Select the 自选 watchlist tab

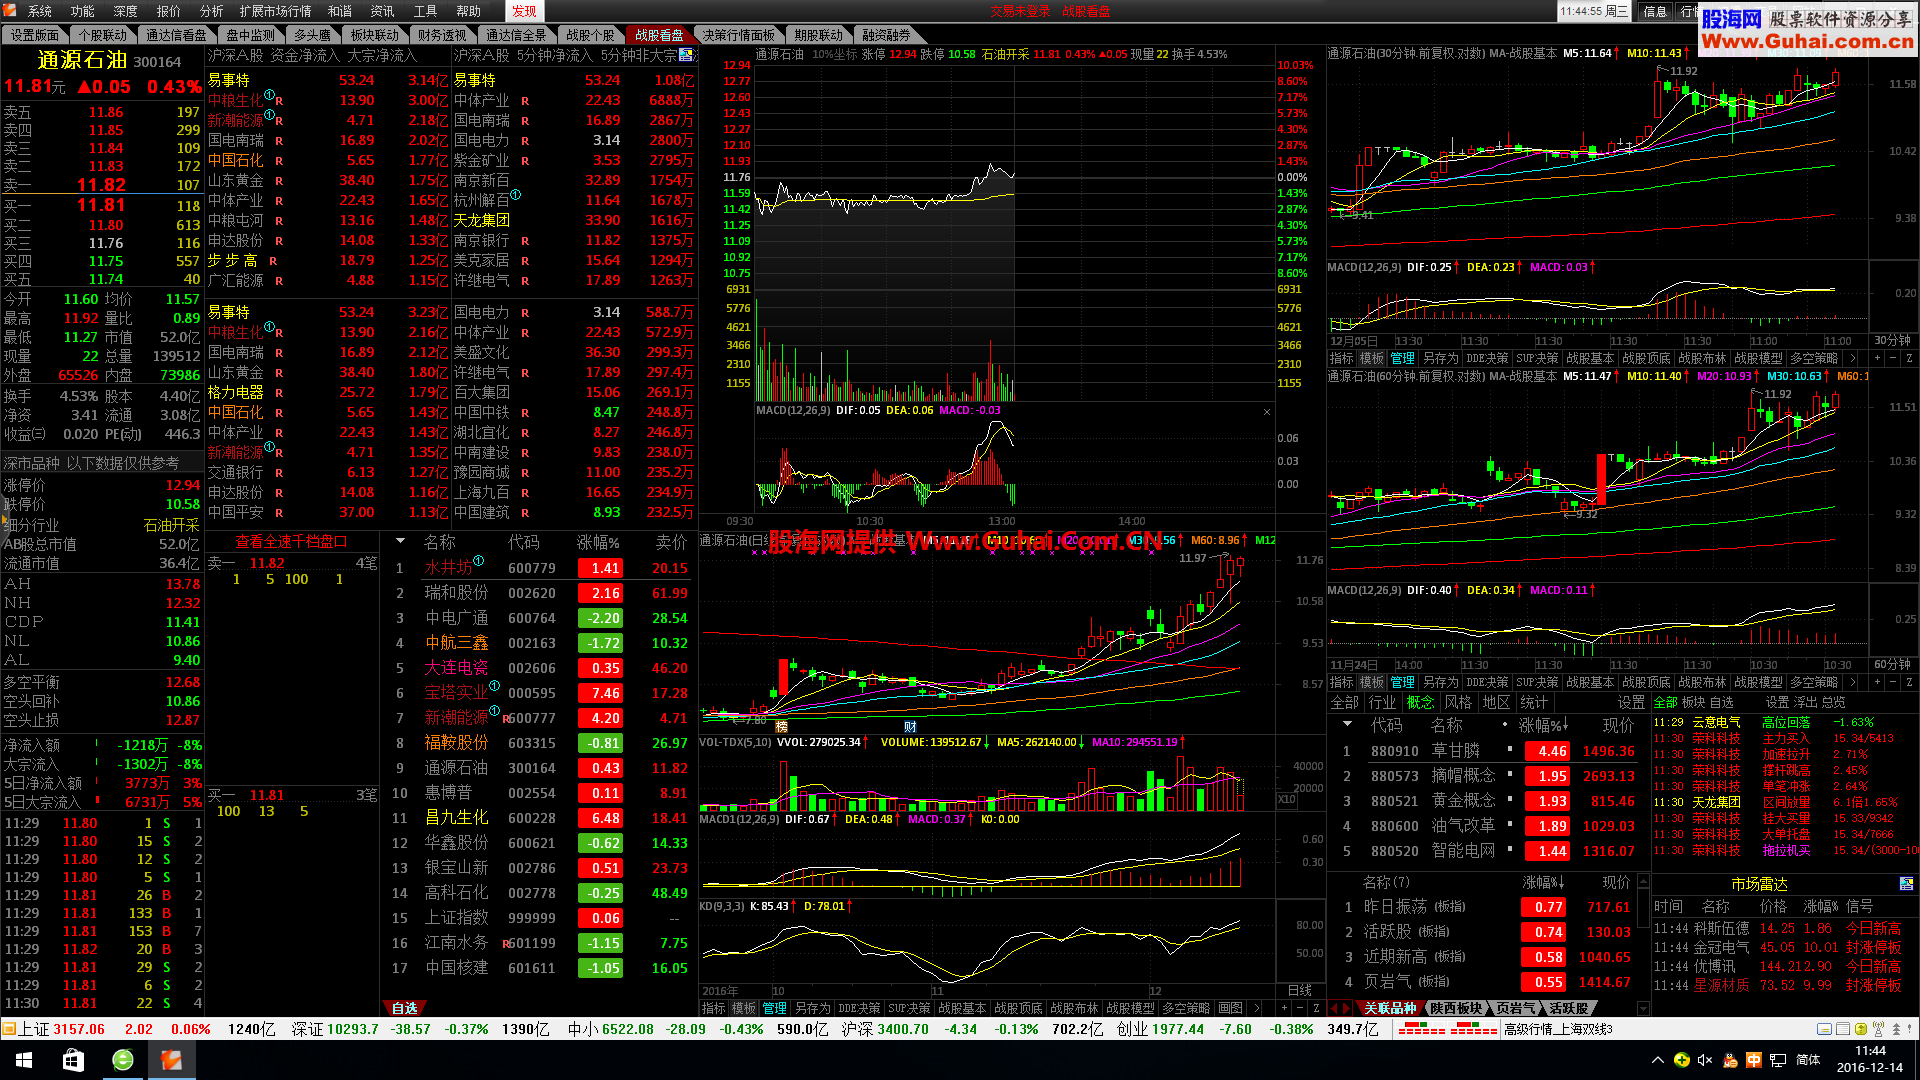pyautogui.click(x=405, y=1008)
